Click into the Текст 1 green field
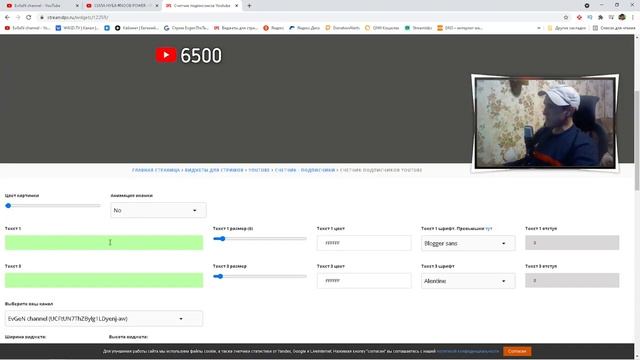 (104, 242)
